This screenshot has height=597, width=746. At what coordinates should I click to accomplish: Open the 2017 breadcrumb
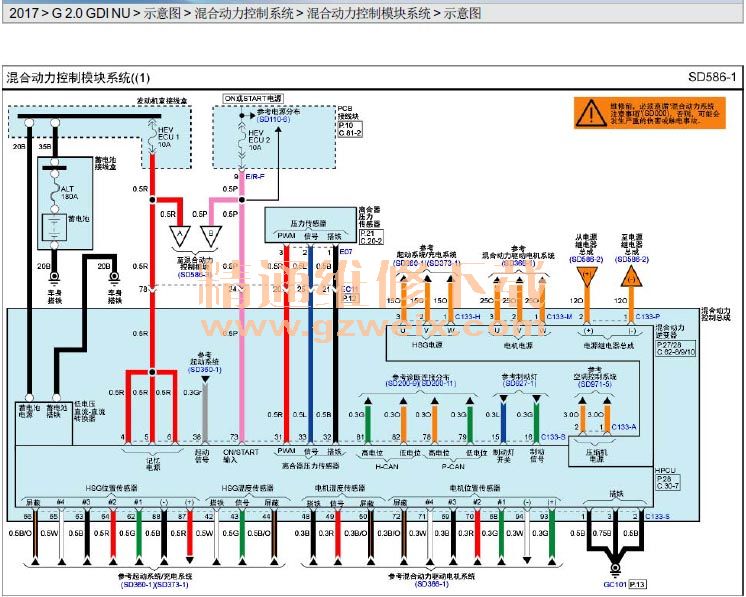(24, 13)
